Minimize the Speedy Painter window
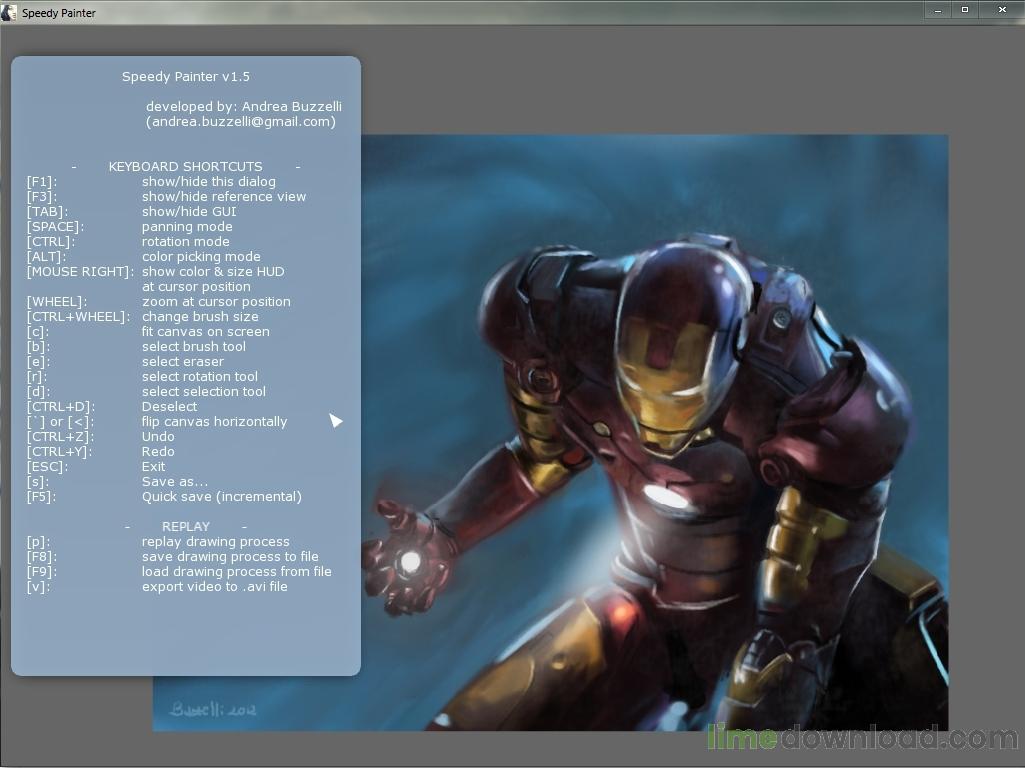 (x=938, y=10)
